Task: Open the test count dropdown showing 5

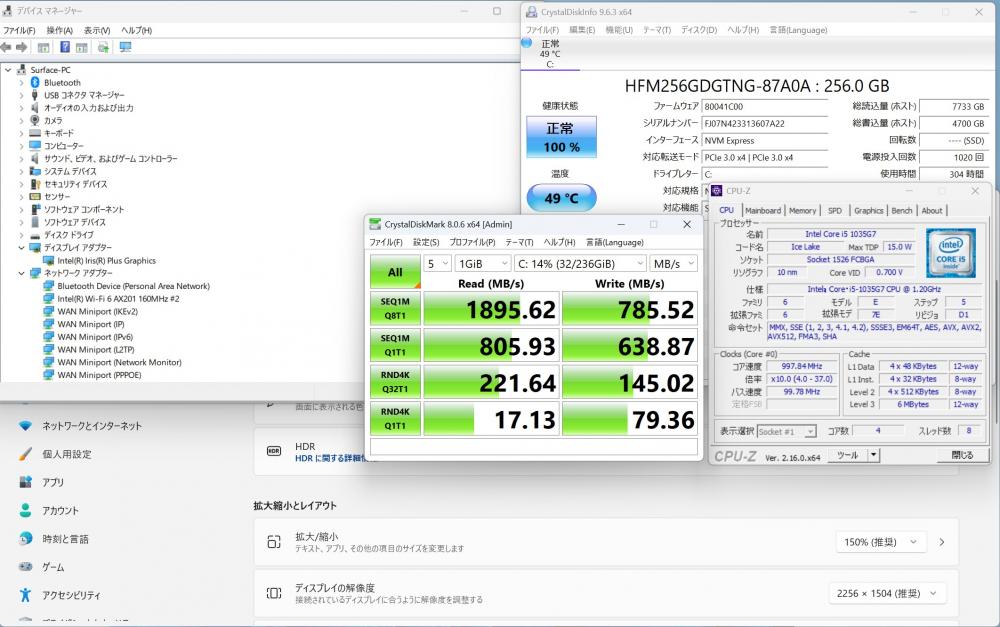Action: coord(438,263)
